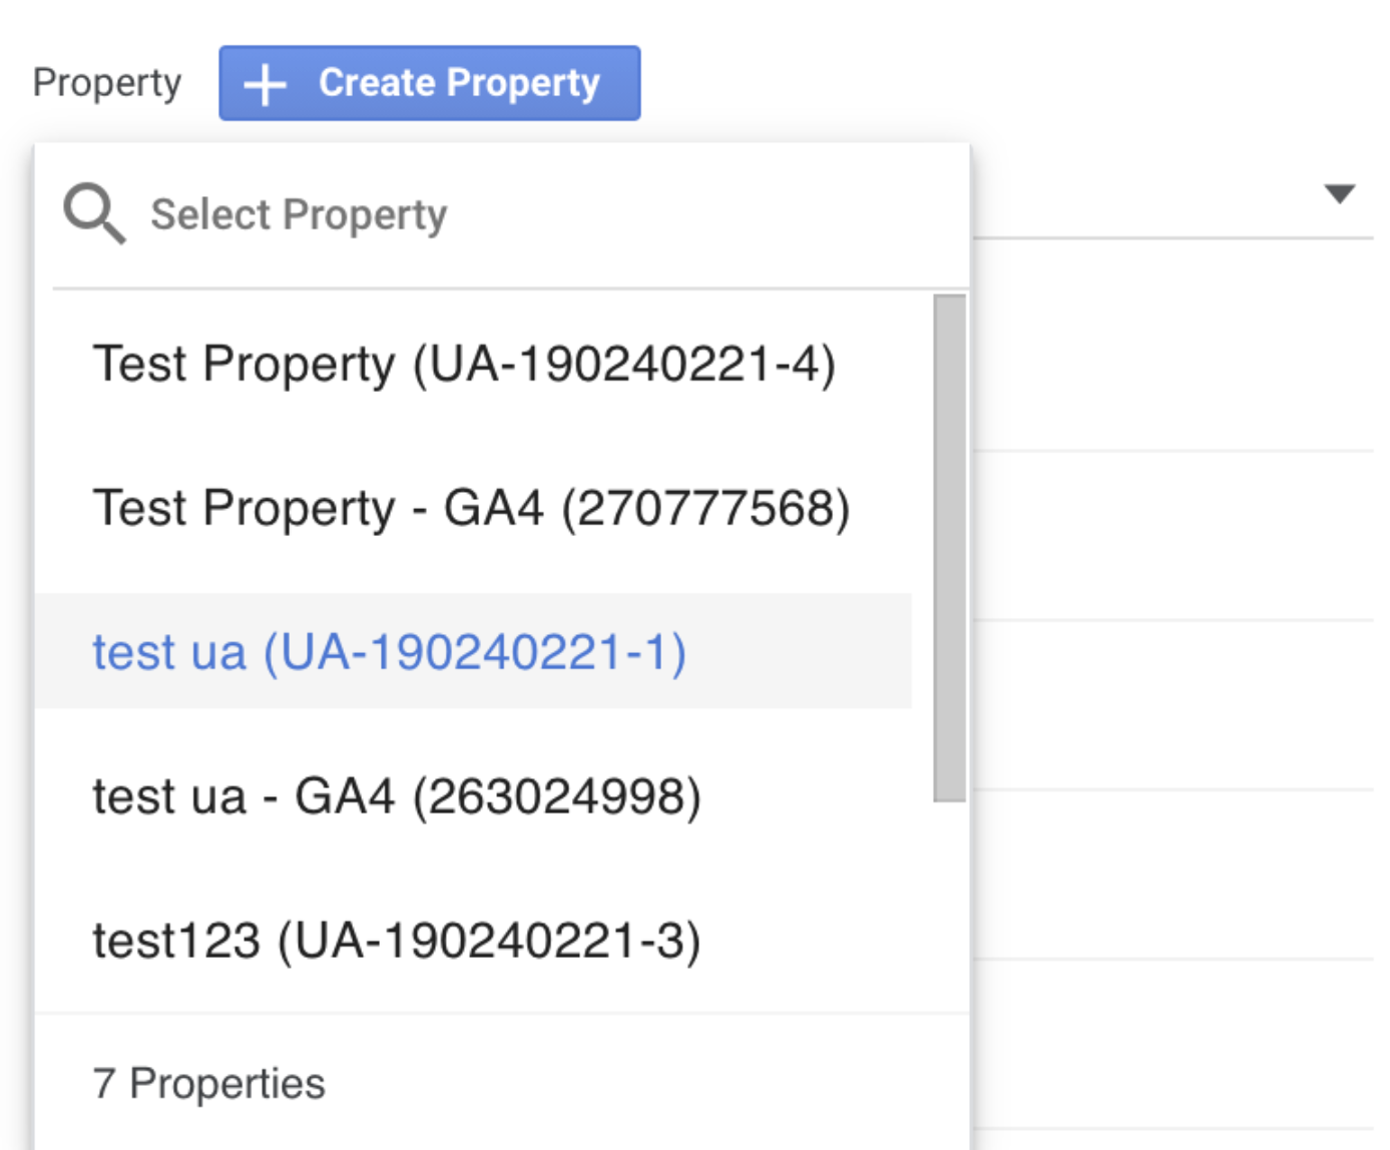Select test ua - GA4 (263024998)
This screenshot has width=1390, height=1150.
tap(396, 797)
